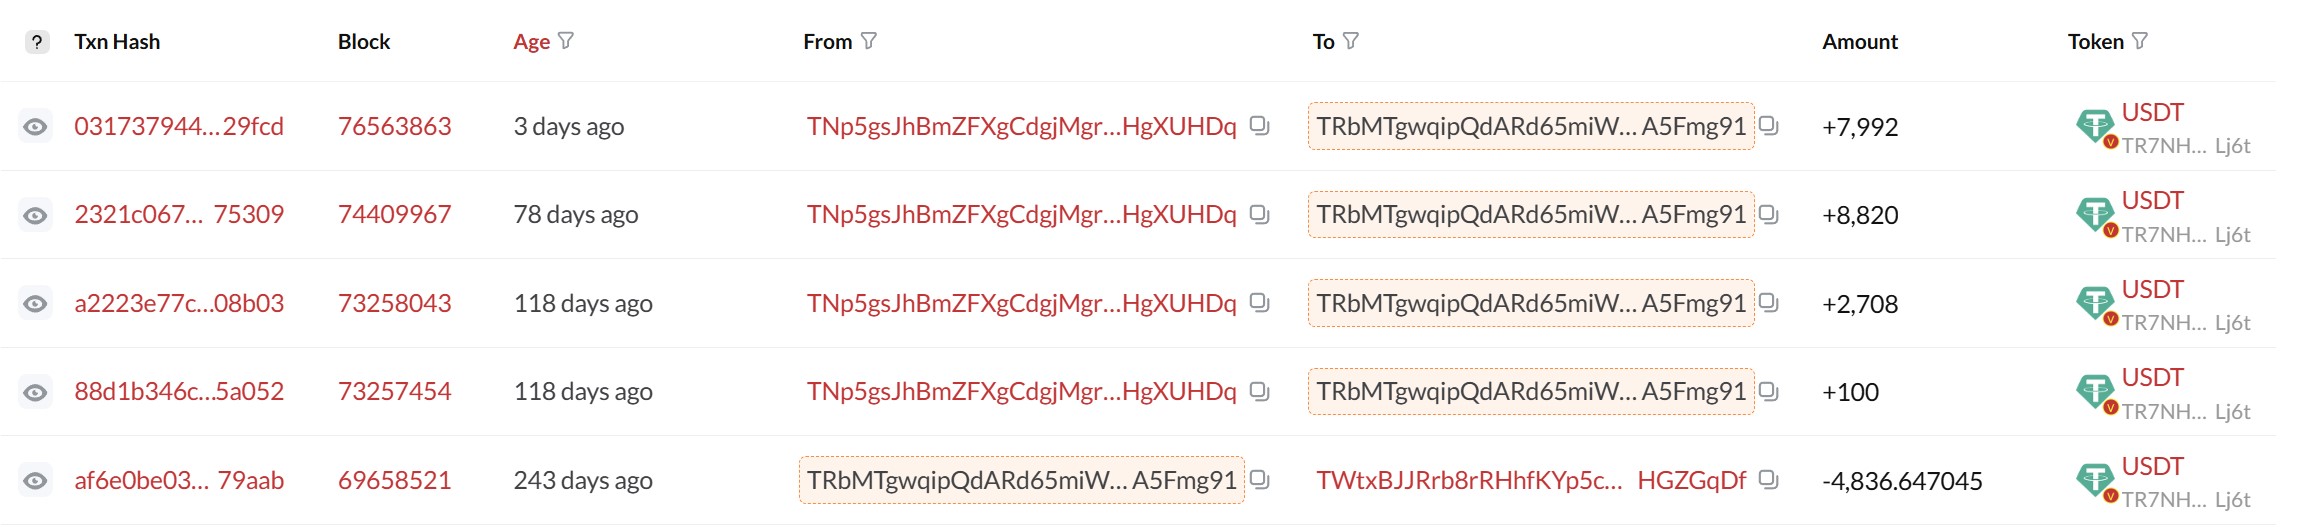Click USDT Tether logo in last row
Screen dimensions: 2304x528
tap(2094, 480)
